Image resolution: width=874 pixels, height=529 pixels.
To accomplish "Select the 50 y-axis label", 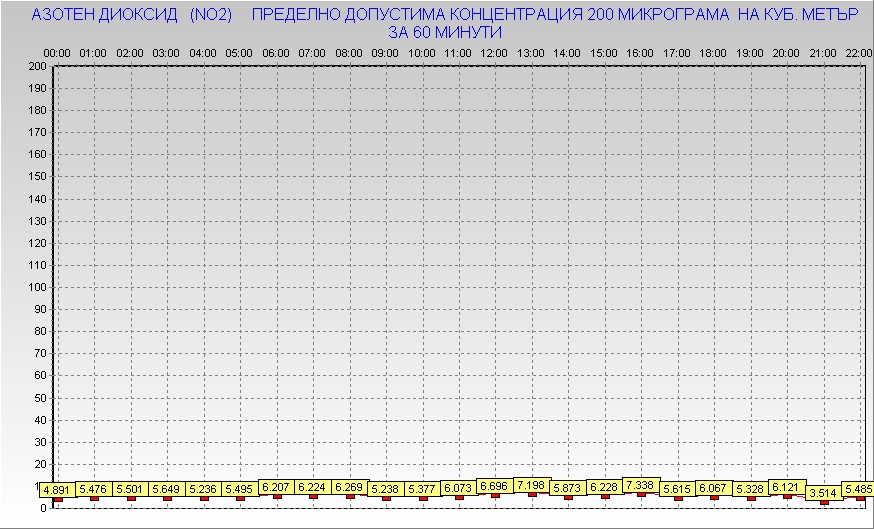I will (x=41, y=398).
